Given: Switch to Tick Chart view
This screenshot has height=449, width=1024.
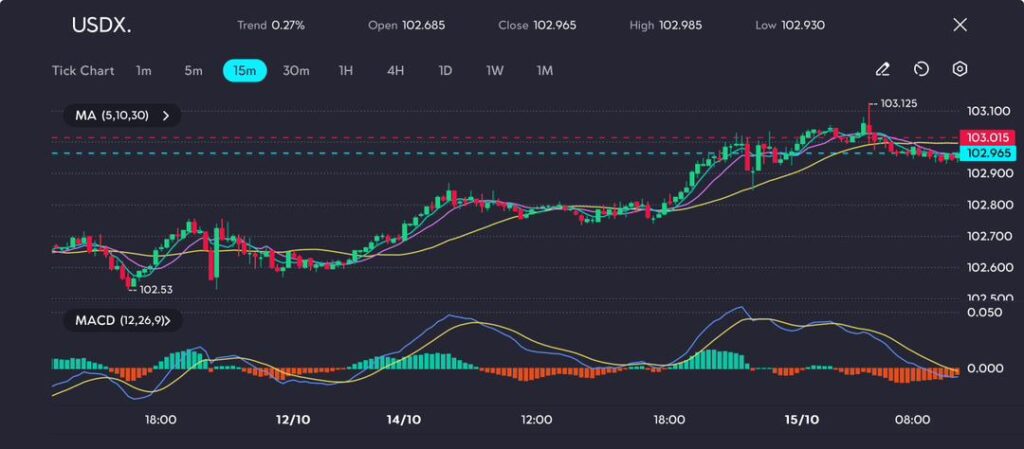Looking at the screenshot, I should point(83,71).
